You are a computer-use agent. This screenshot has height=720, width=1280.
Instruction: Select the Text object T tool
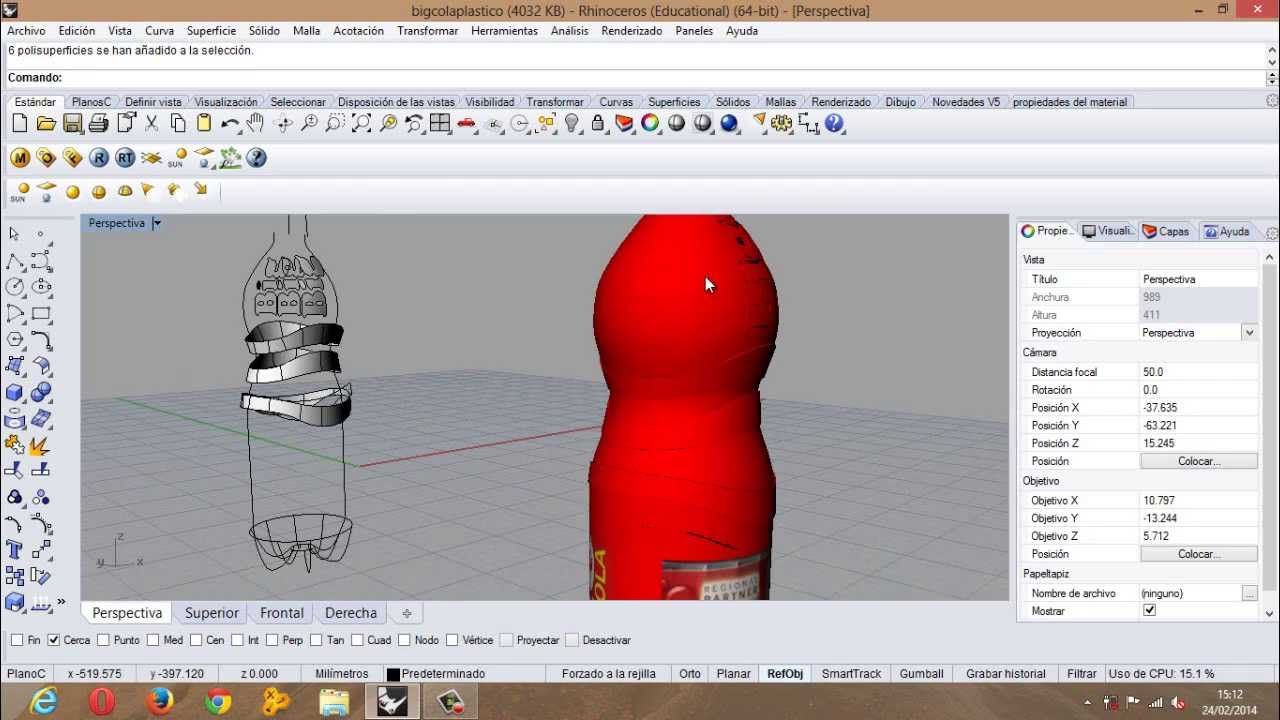tap(15, 550)
